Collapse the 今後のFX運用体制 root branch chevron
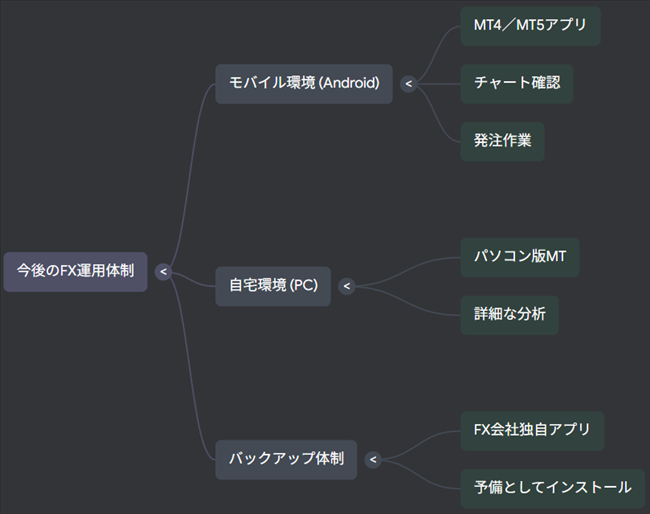The image size is (650, 514). (x=163, y=271)
